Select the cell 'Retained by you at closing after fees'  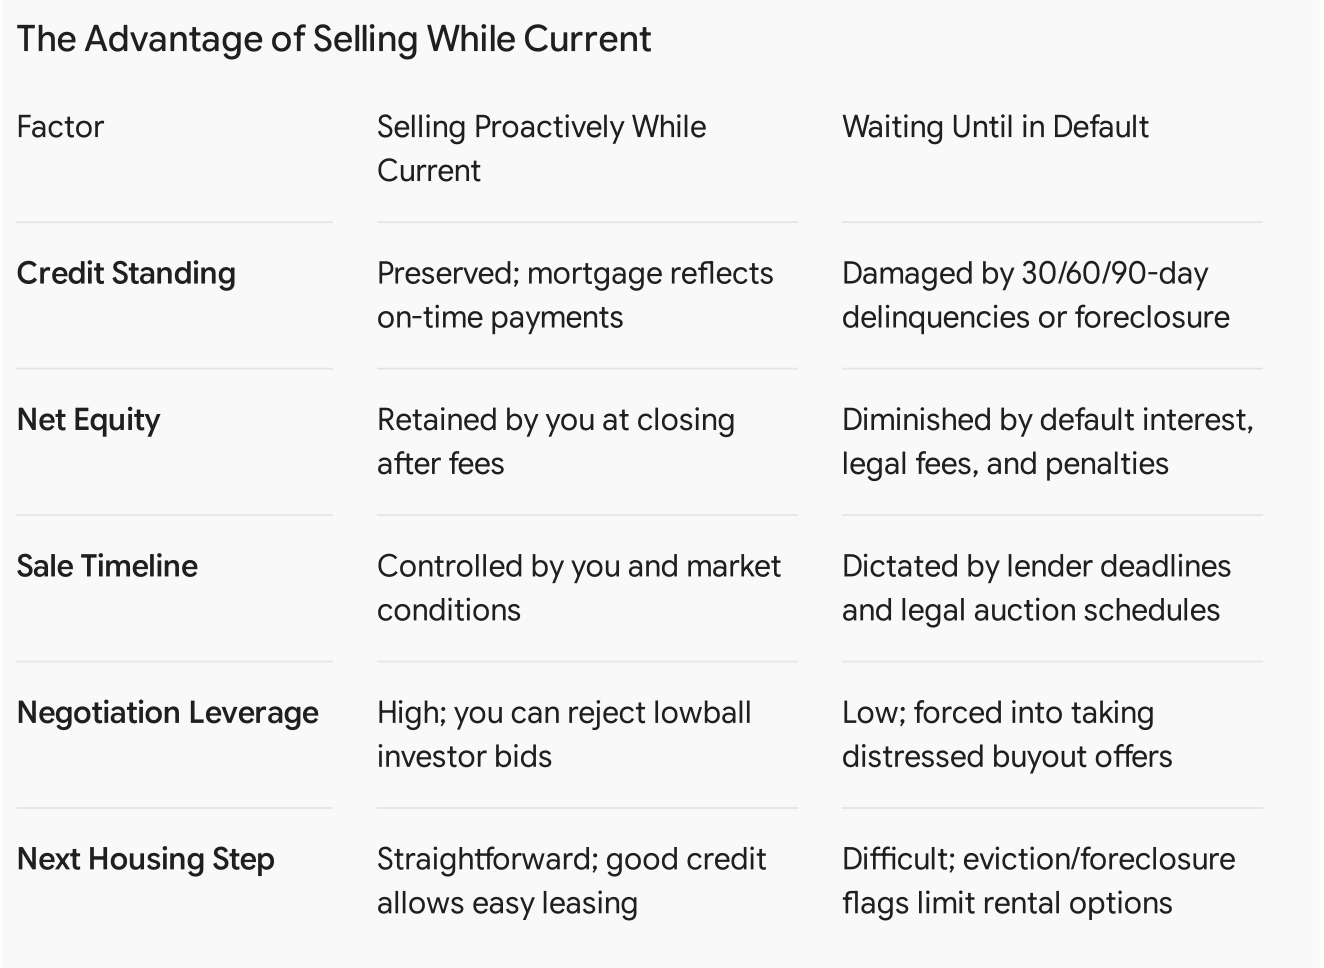pos(556,441)
